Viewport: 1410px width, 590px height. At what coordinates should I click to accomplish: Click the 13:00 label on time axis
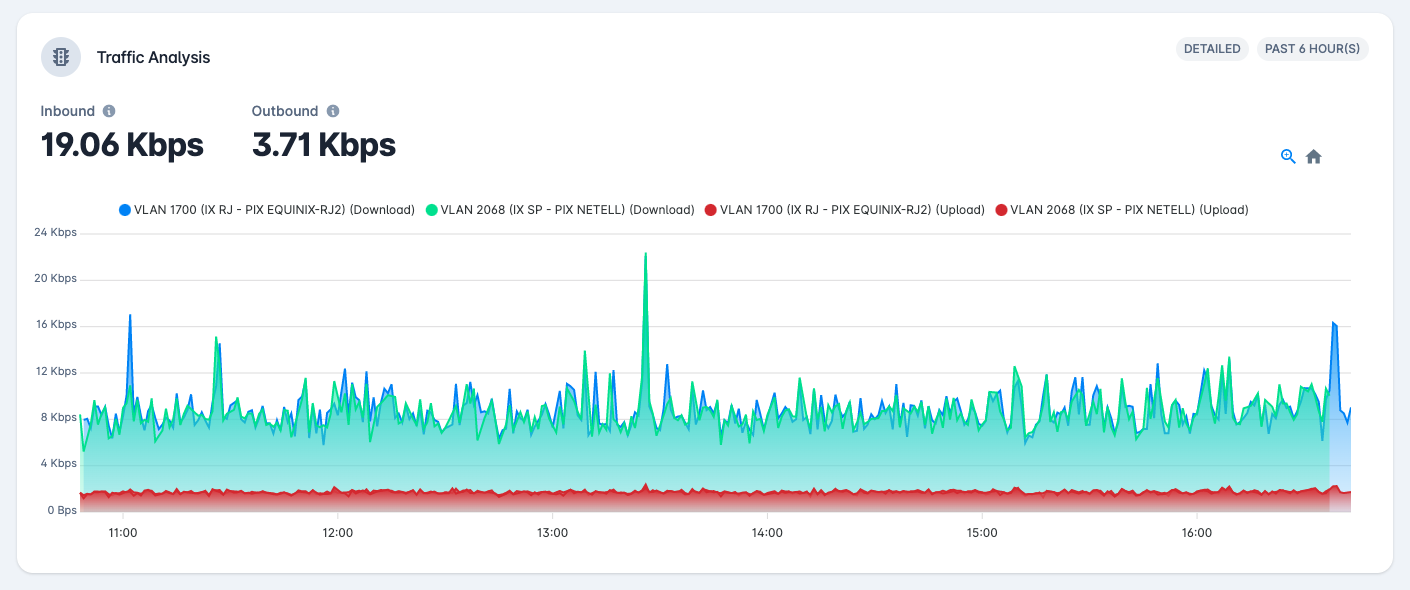(552, 533)
